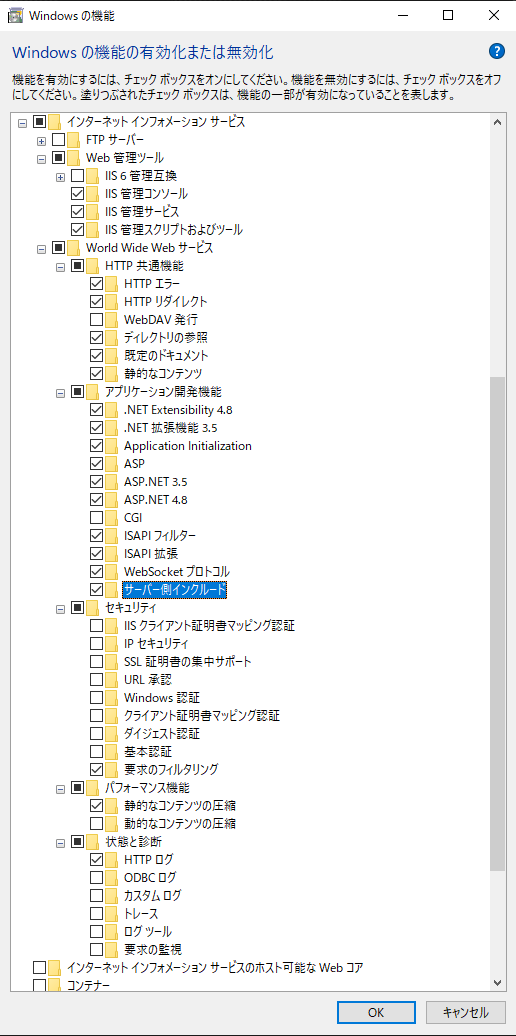The height and width of the screenshot is (1036, 516).
Task: Click the folder icon beside Windows 認証
Action: point(111,698)
